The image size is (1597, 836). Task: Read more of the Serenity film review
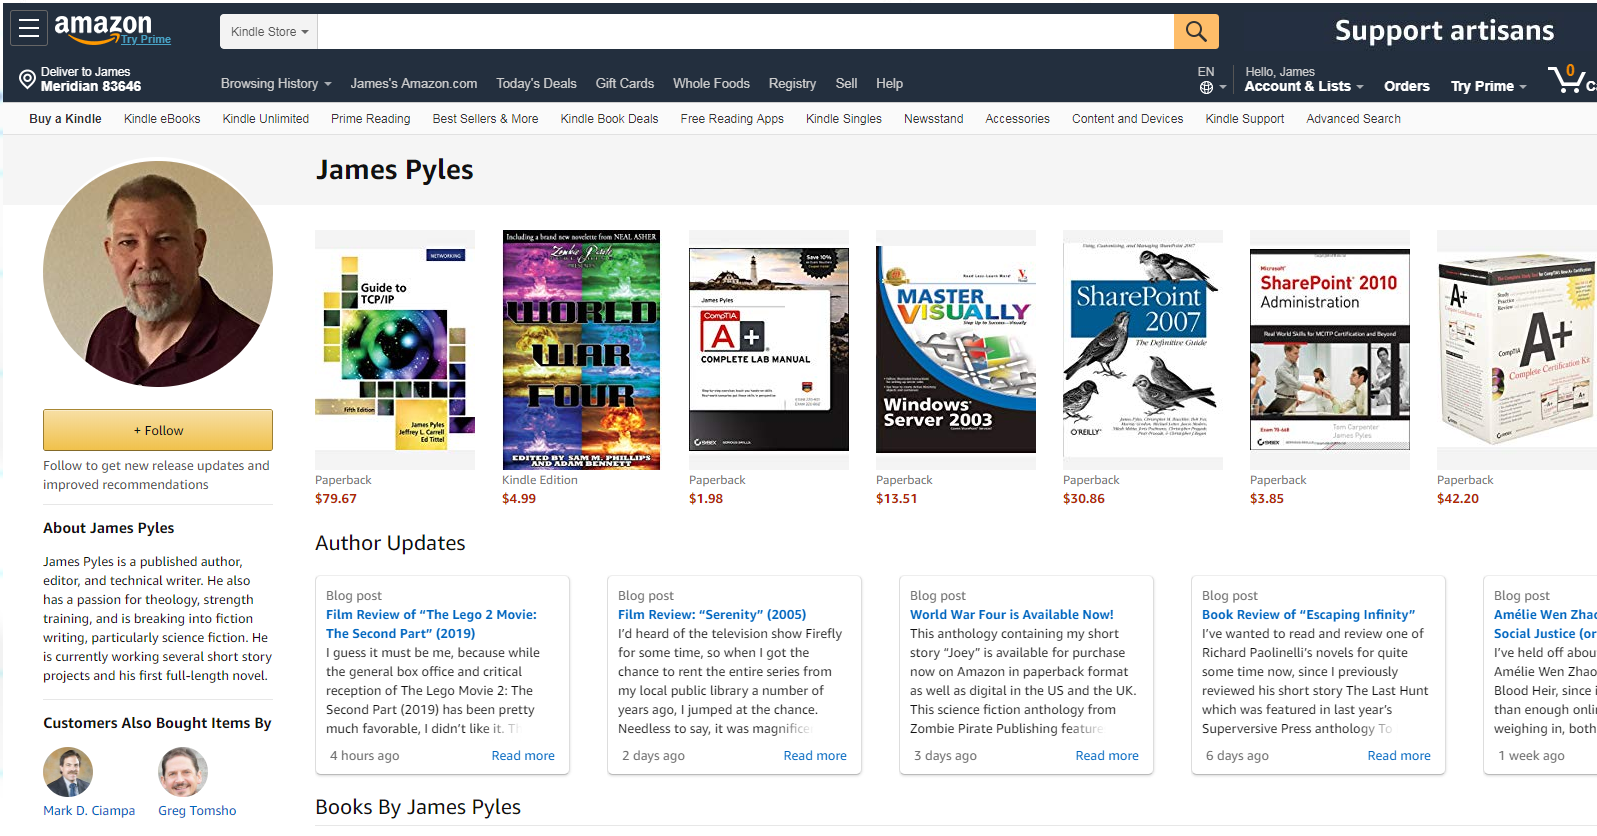[x=814, y=756]
